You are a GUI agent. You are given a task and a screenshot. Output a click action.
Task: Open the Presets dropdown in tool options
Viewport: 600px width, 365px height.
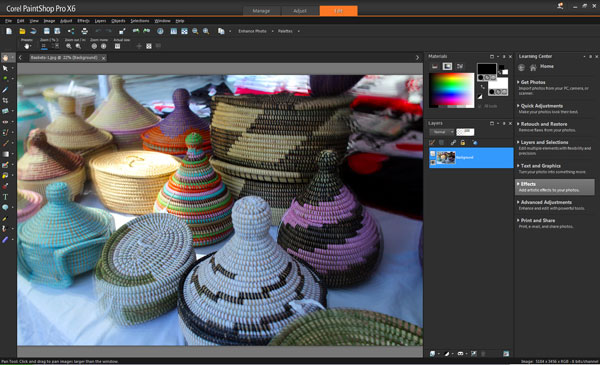pyautogui.click(x=27, y=46)
